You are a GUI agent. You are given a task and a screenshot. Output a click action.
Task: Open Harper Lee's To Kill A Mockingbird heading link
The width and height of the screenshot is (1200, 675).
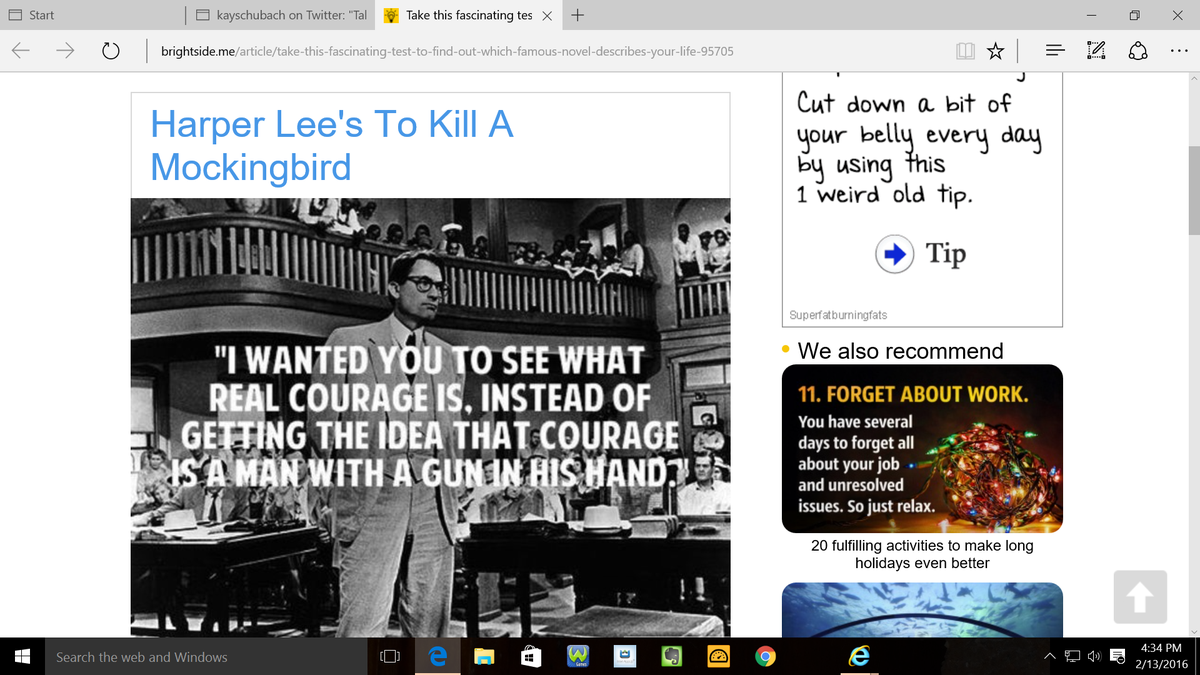pos(331,145)
